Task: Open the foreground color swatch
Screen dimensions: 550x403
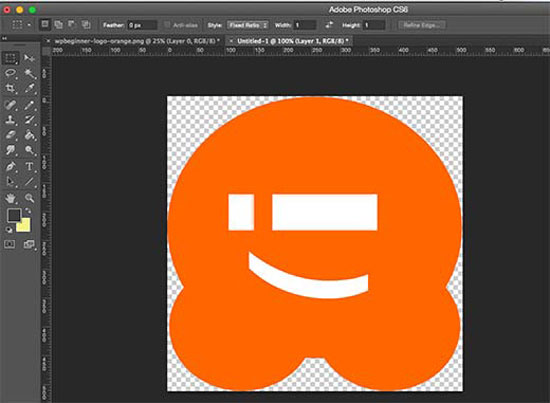Action: pos(14,215)
